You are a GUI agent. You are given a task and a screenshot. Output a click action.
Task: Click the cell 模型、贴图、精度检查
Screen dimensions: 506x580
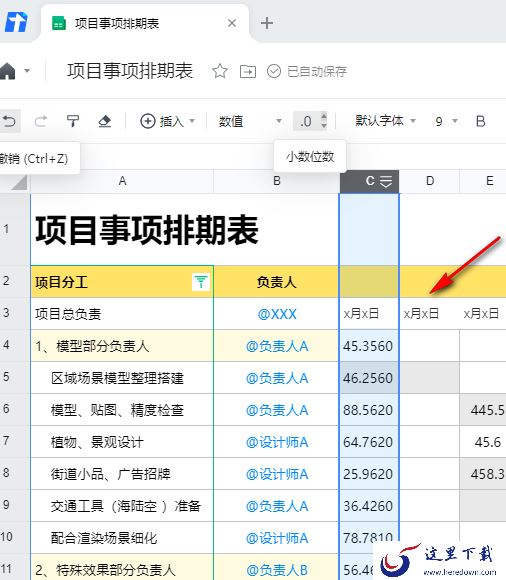(122, 410)
